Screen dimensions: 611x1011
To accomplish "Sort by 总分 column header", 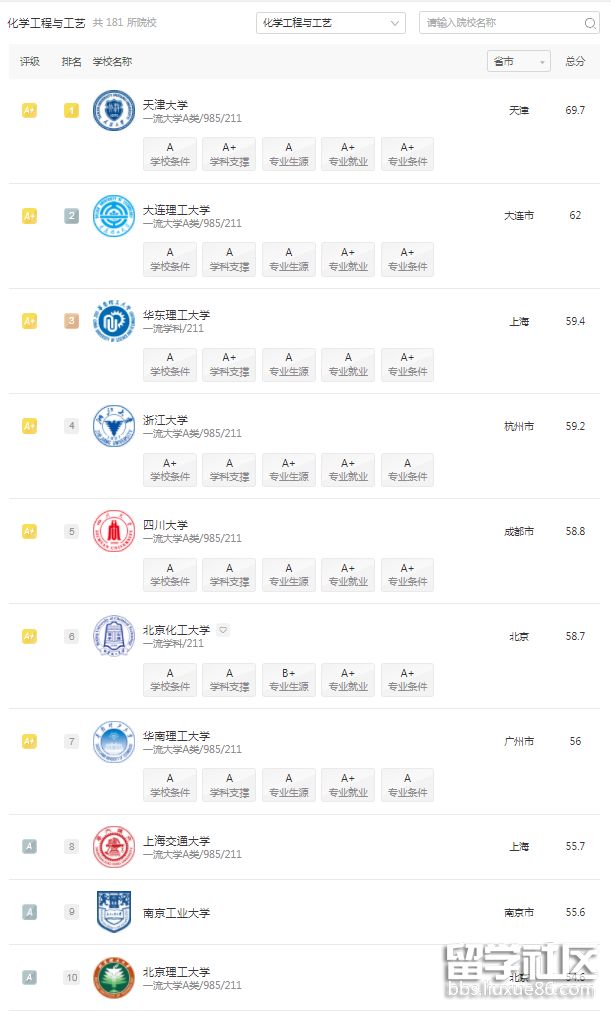I will click(575, 61).
